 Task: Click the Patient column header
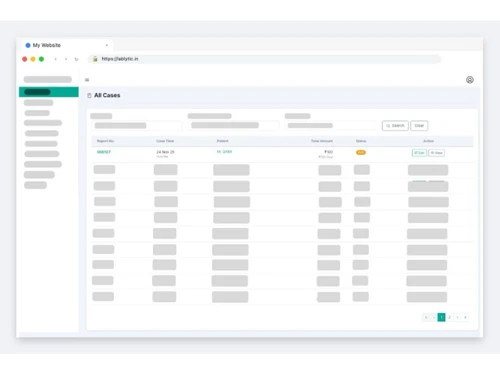point(222,141)
